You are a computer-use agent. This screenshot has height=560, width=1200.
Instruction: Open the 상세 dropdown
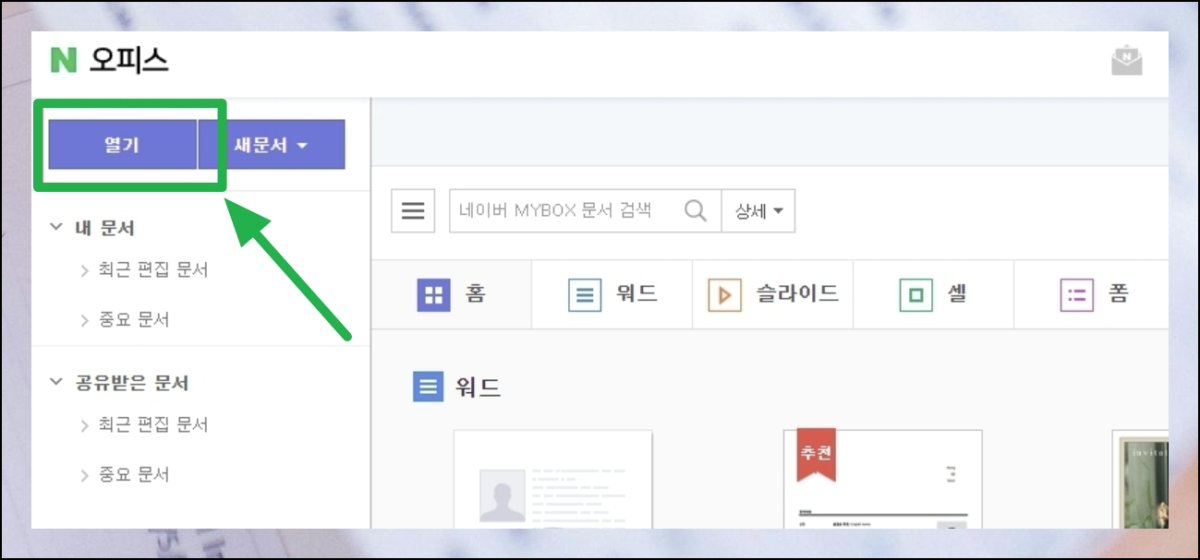[758, 211]
